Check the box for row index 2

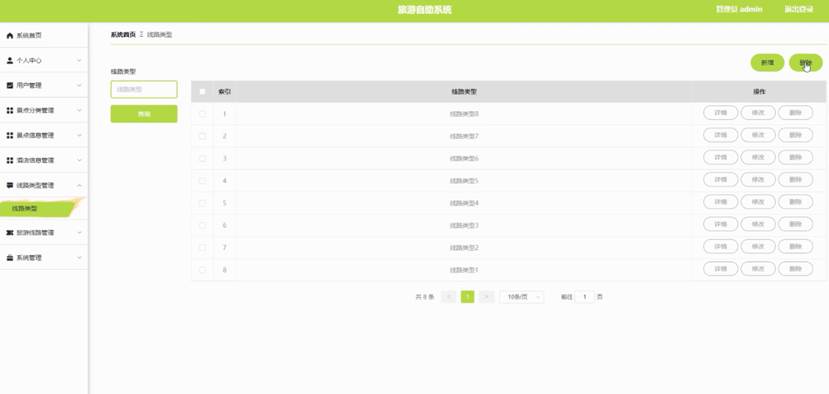point(202,136)
